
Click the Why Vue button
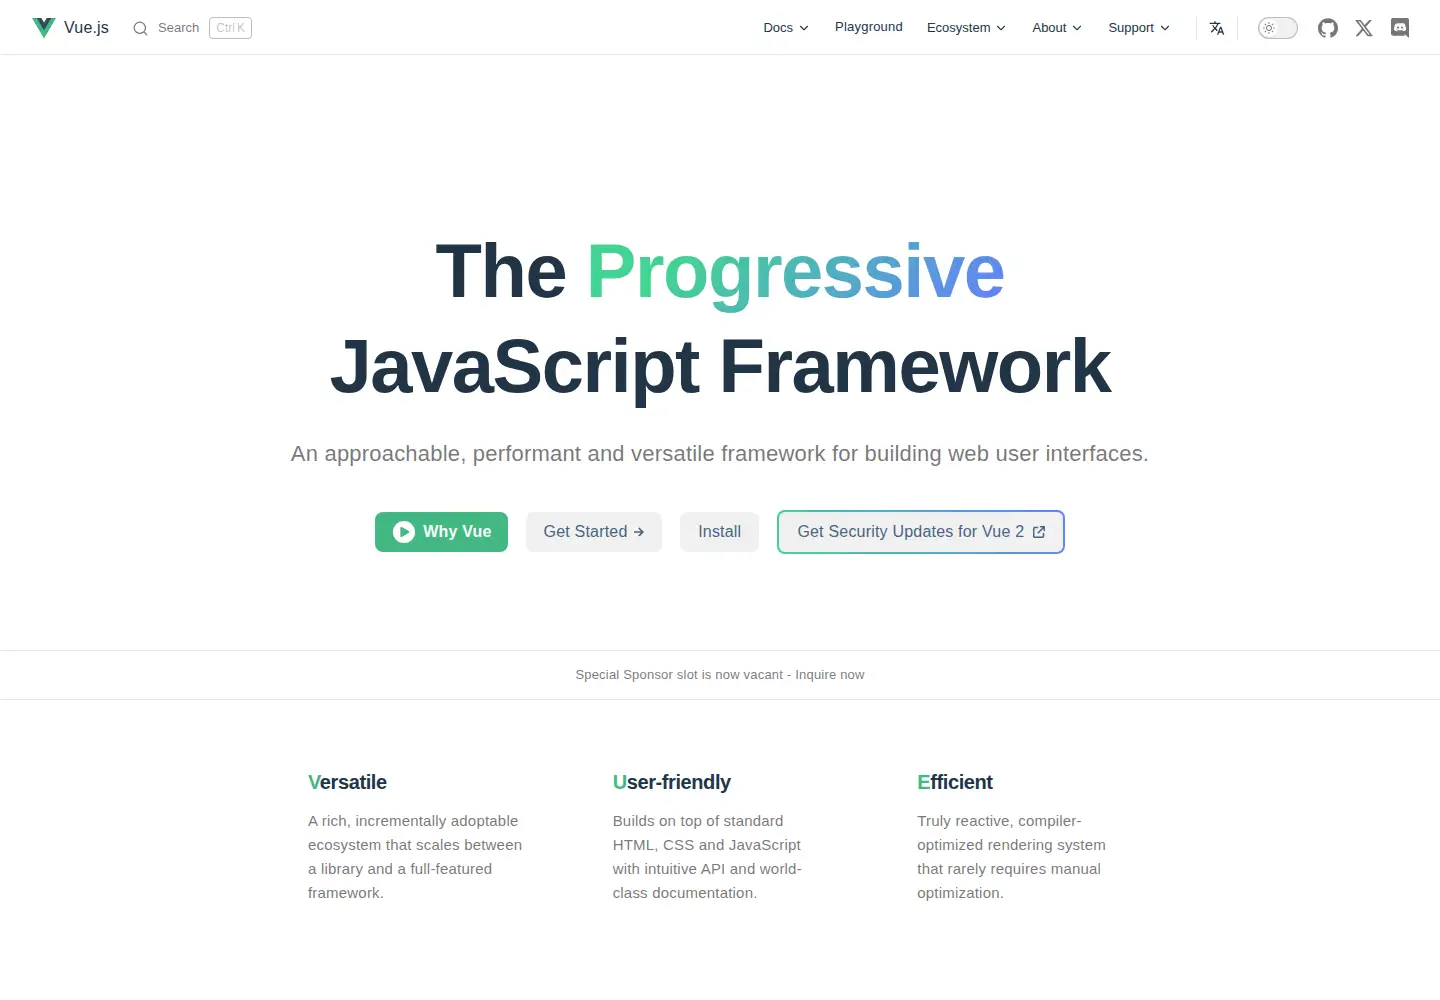coord(441,532)
